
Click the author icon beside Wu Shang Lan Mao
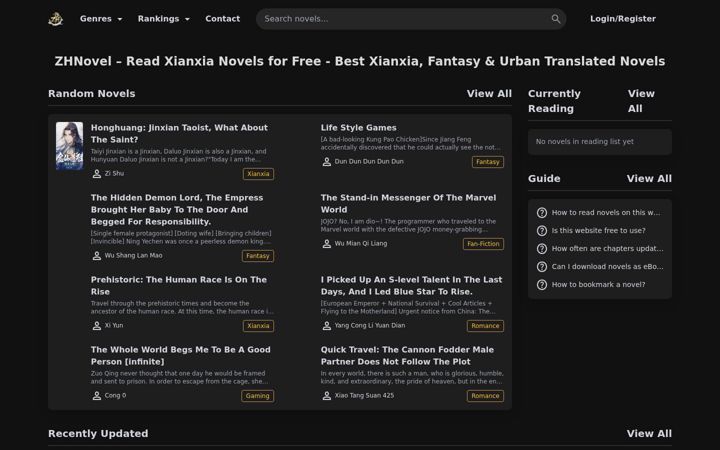pyautogui.click(x=96, y=256)
